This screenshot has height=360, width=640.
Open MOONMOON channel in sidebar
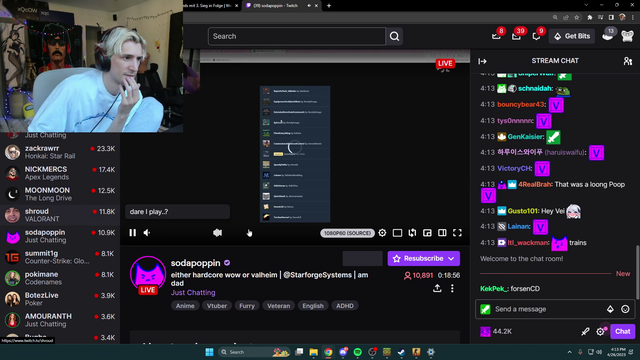[x=60, y=194]
